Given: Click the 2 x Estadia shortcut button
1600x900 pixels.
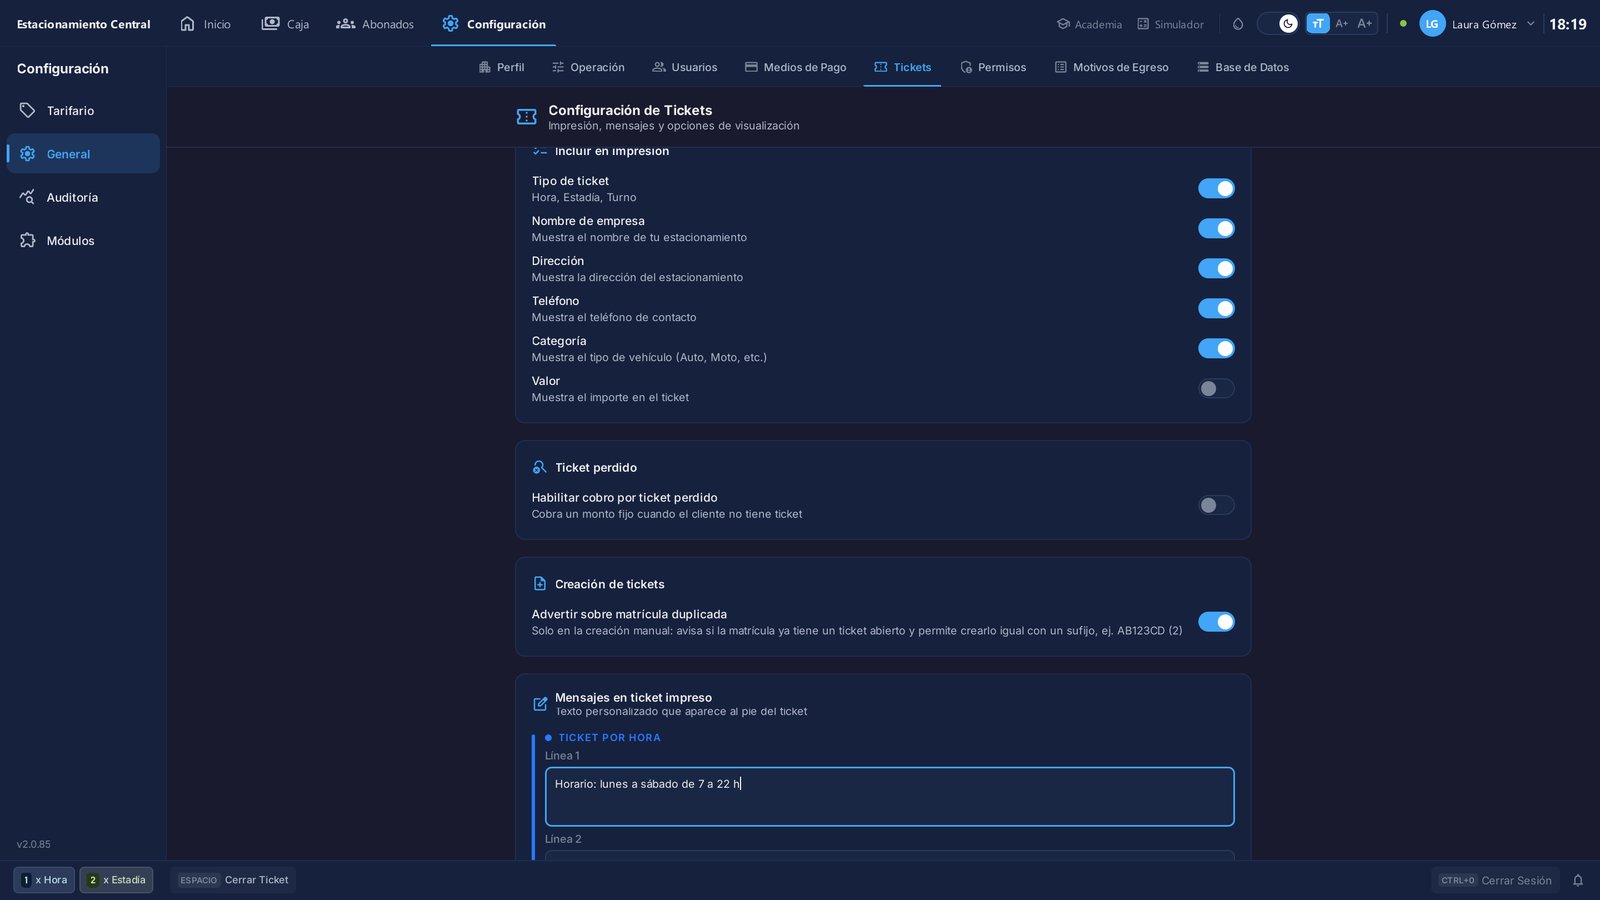Looking at the screenshot, I should click(116, 880).
